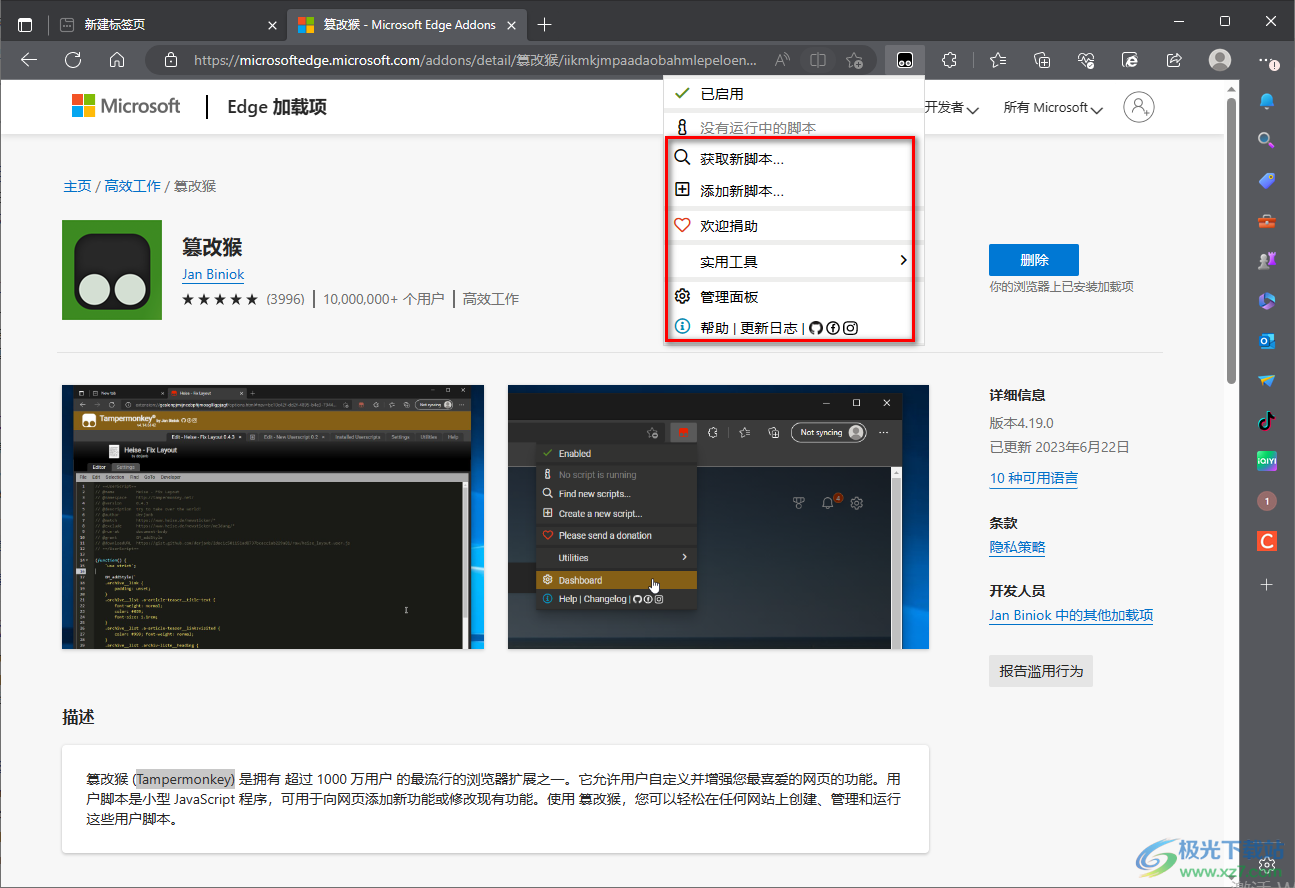Add a new sidebar app with plus
1295x888 pixels.
pyautogui.click(x=1267, y=584)
